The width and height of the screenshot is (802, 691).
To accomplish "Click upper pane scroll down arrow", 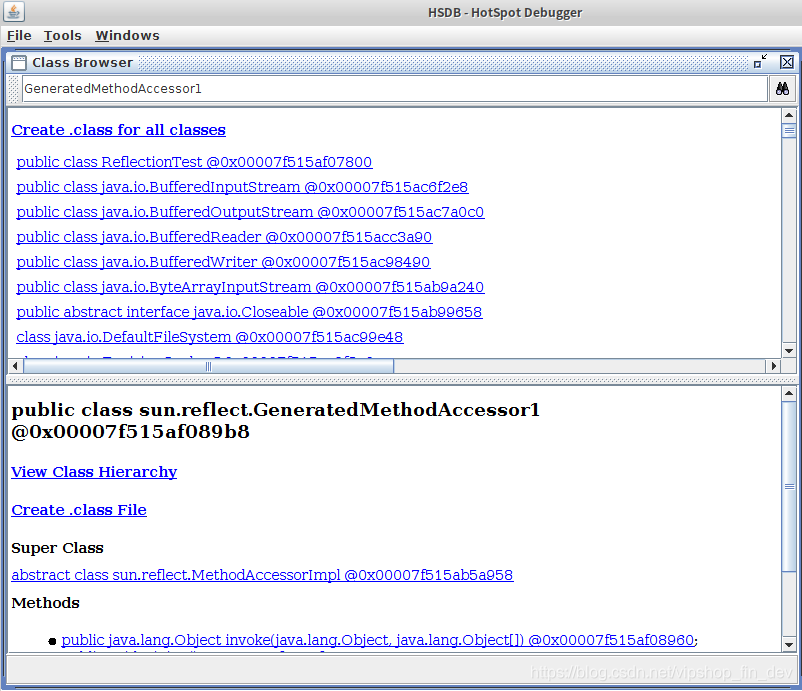I will [x=789, y=351].
